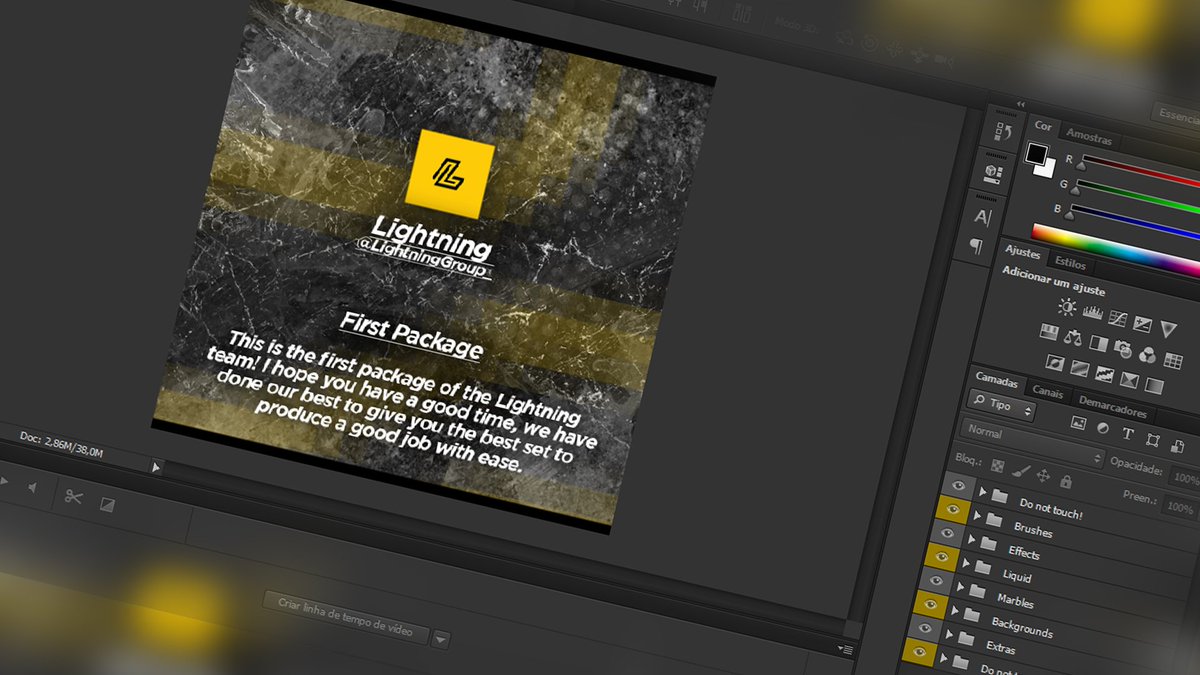
Task: Add a Color Balance adjustment
Action: coord(1074,337)
